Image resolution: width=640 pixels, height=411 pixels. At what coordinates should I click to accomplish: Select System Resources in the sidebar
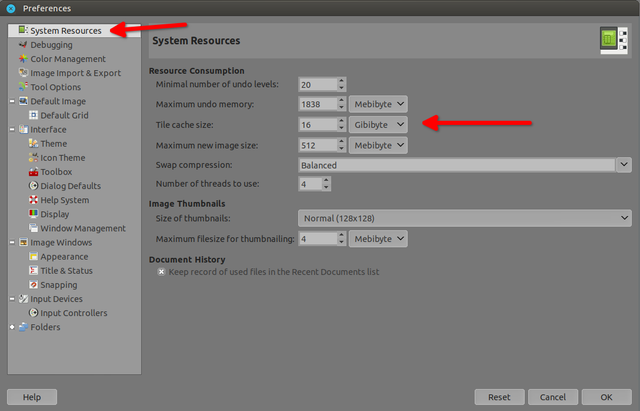tap(66, 31)
